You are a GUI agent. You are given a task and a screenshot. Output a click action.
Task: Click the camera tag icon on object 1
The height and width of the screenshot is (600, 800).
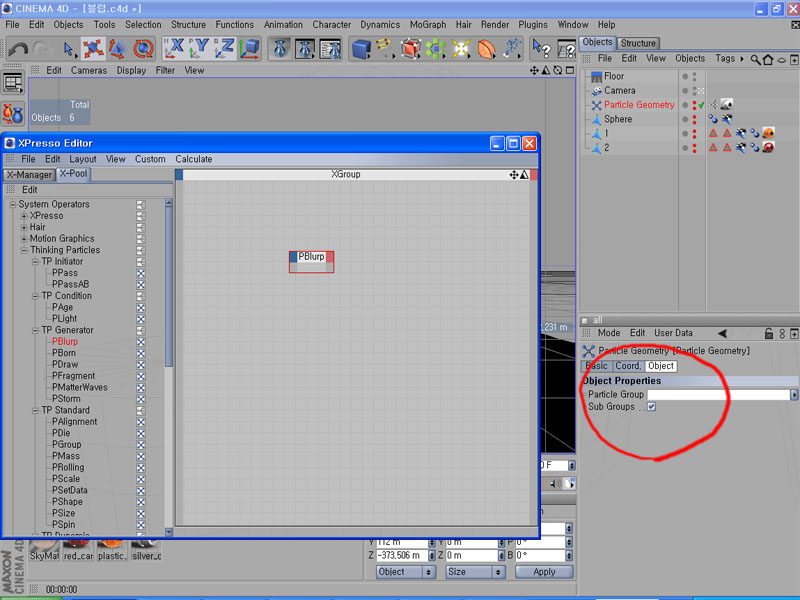click(x=741, y=133)
